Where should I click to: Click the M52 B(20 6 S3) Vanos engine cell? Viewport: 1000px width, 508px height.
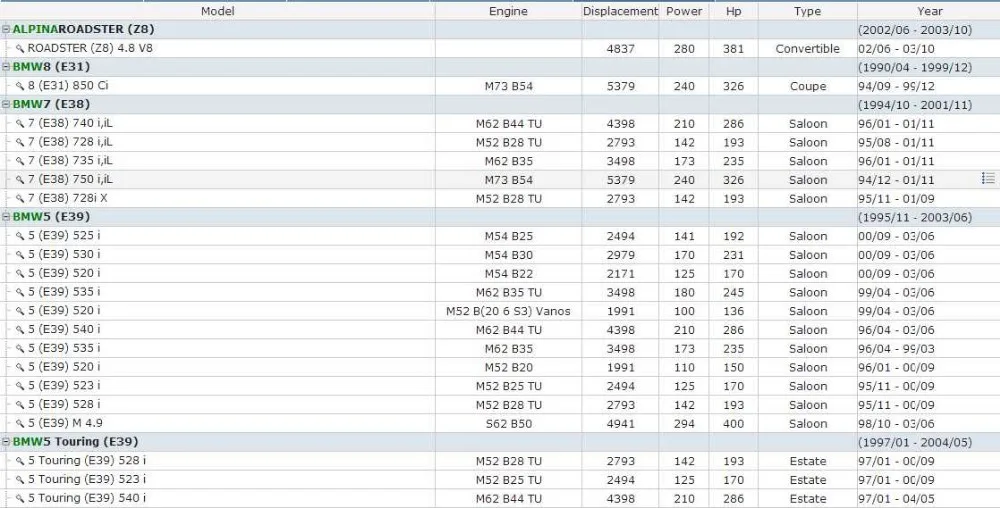(508, 311)
